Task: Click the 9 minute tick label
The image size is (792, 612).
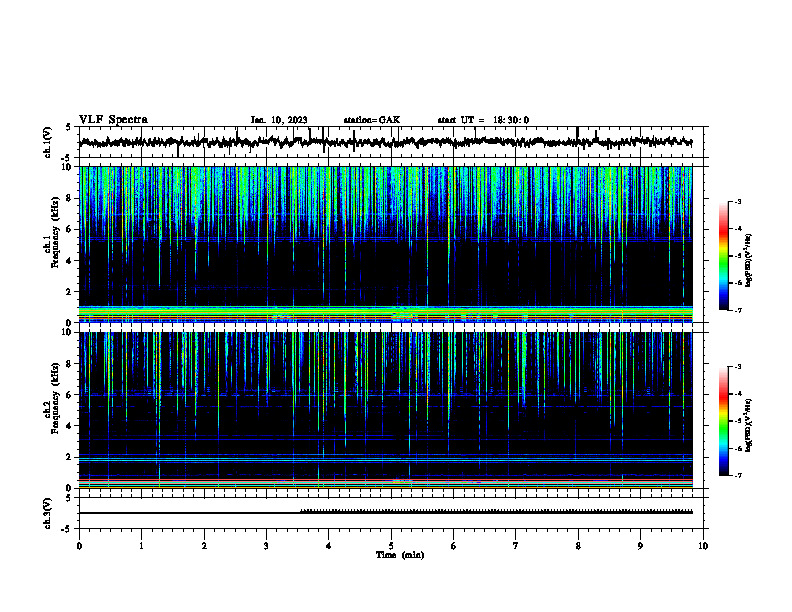Action: 640,546
